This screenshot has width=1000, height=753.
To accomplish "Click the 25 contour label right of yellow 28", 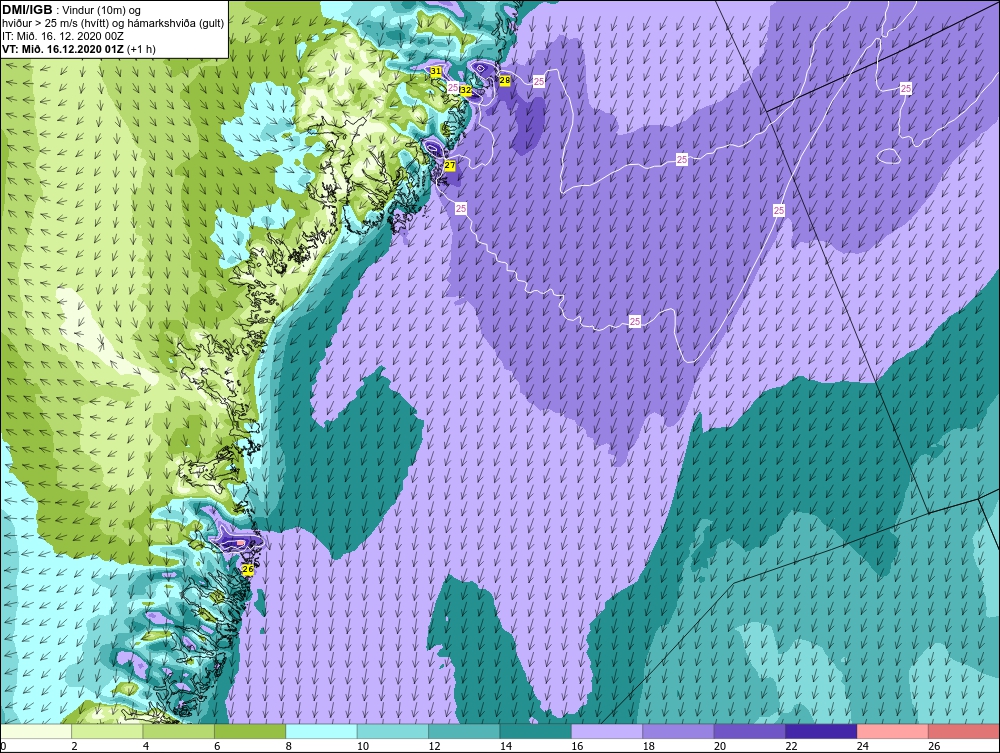I will click(x=539, y=82).
